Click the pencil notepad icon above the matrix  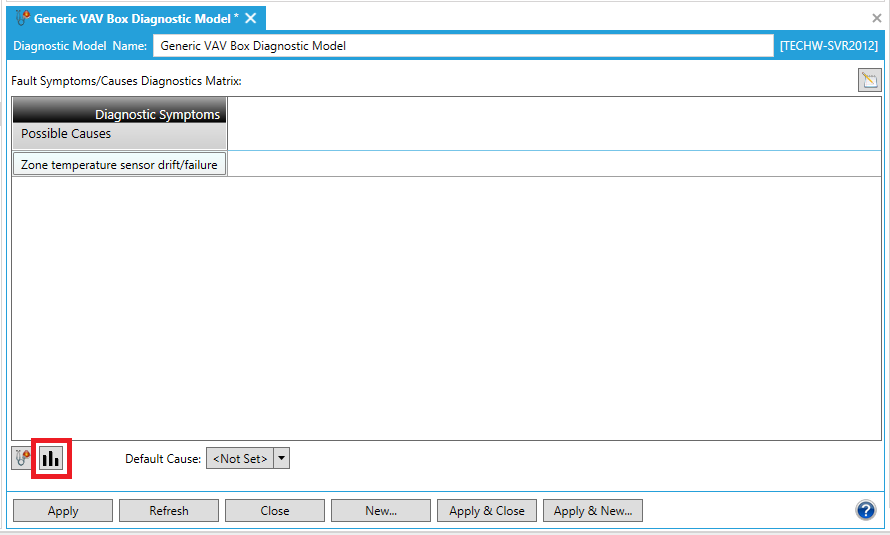point(869,81)
